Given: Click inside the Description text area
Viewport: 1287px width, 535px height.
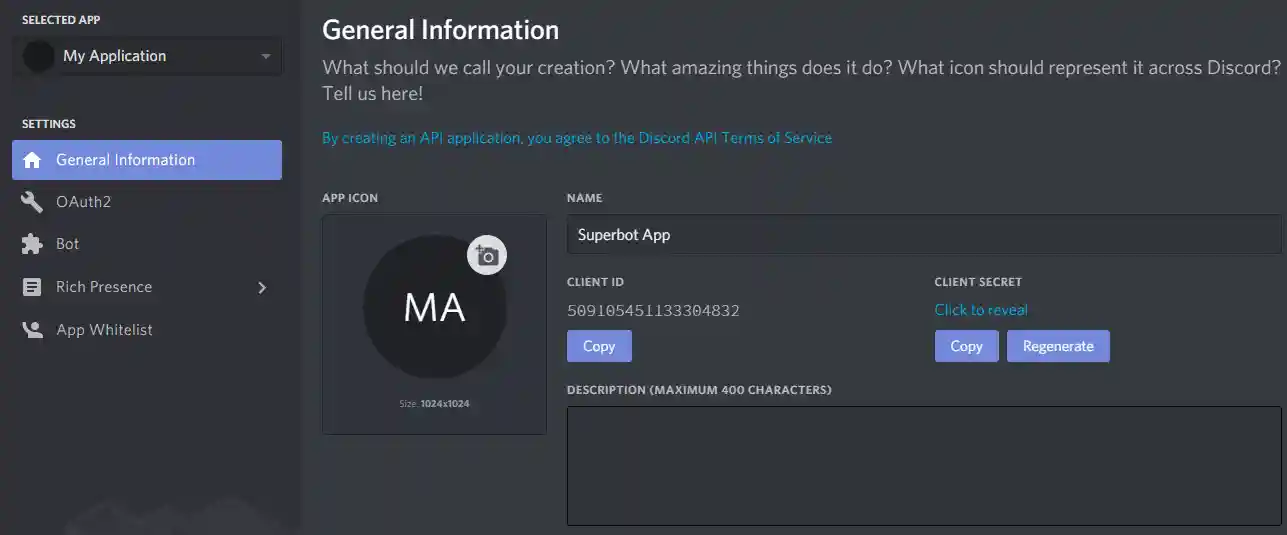Looking at the screenshot, I should tap(923, 465).
